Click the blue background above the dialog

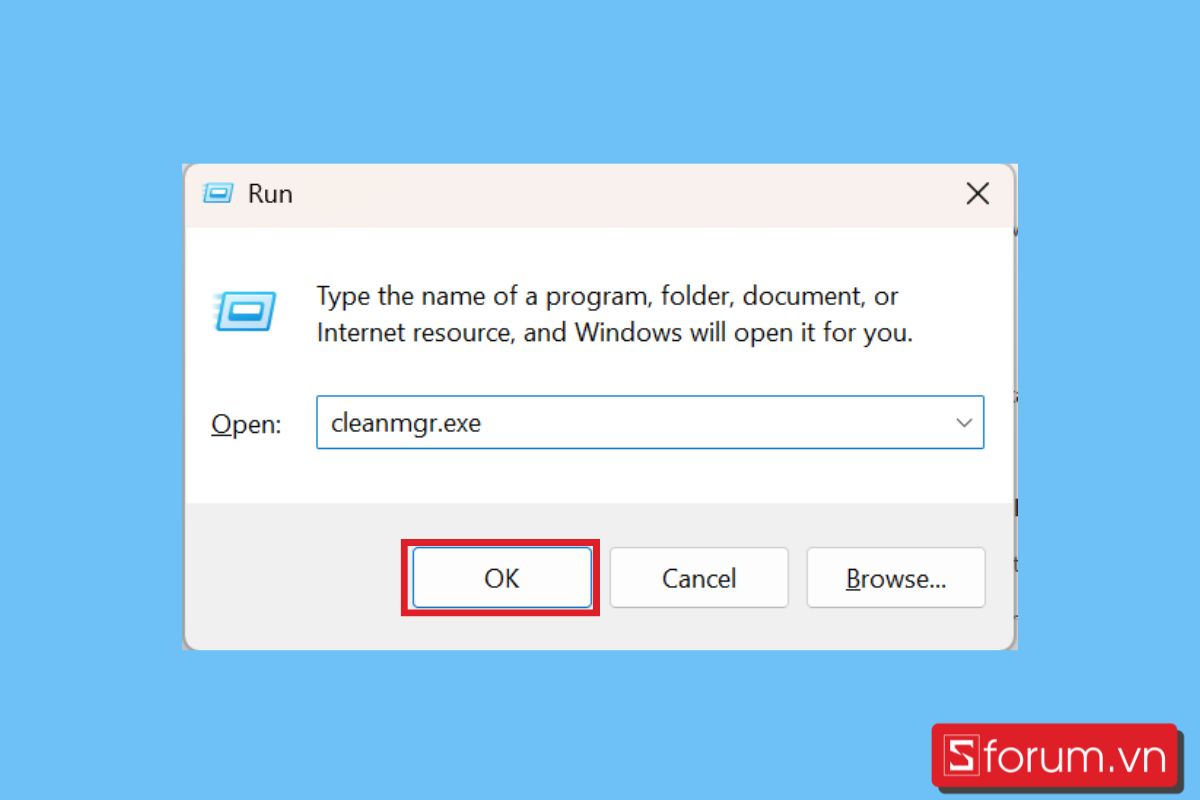(x=600, y=80)
